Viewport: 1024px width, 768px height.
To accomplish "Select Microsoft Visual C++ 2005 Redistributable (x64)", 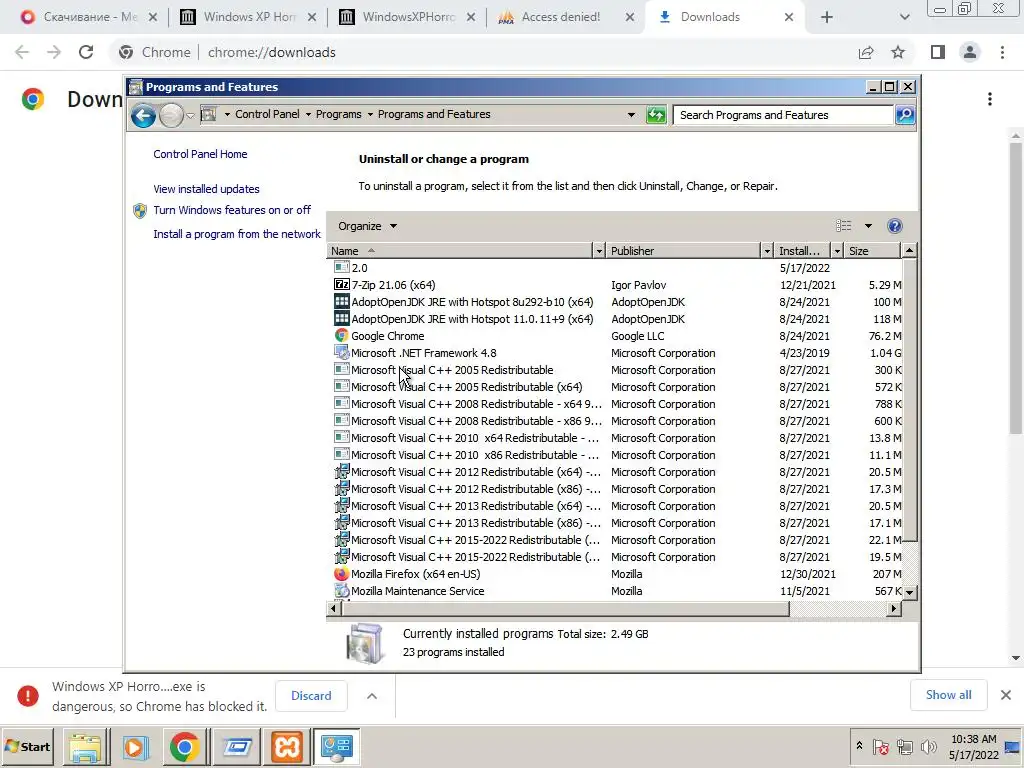I will (x=614, y=387).
